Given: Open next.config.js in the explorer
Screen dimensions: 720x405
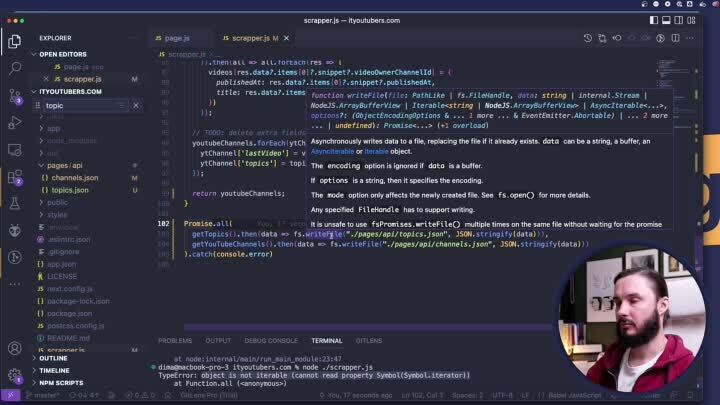Looking at the screenshot, I should [70, 289].
